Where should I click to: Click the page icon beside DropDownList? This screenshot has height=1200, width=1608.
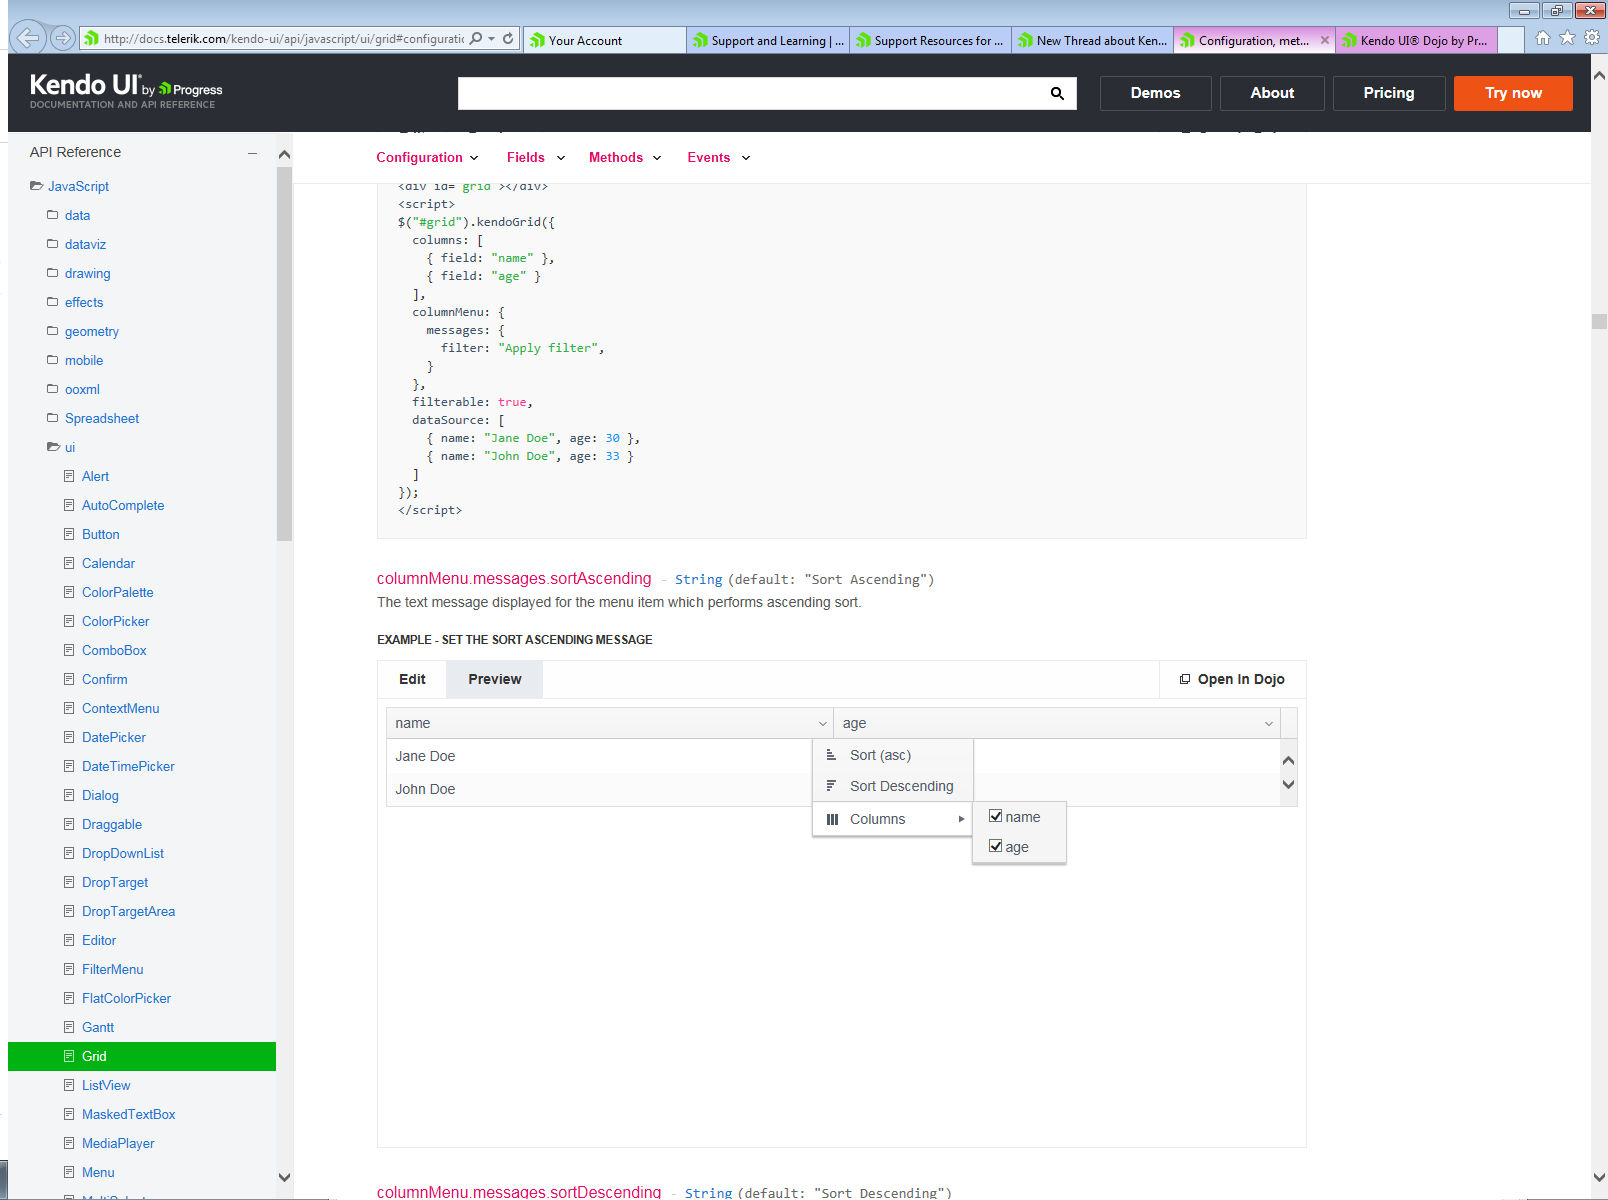(x=69, y=853)
